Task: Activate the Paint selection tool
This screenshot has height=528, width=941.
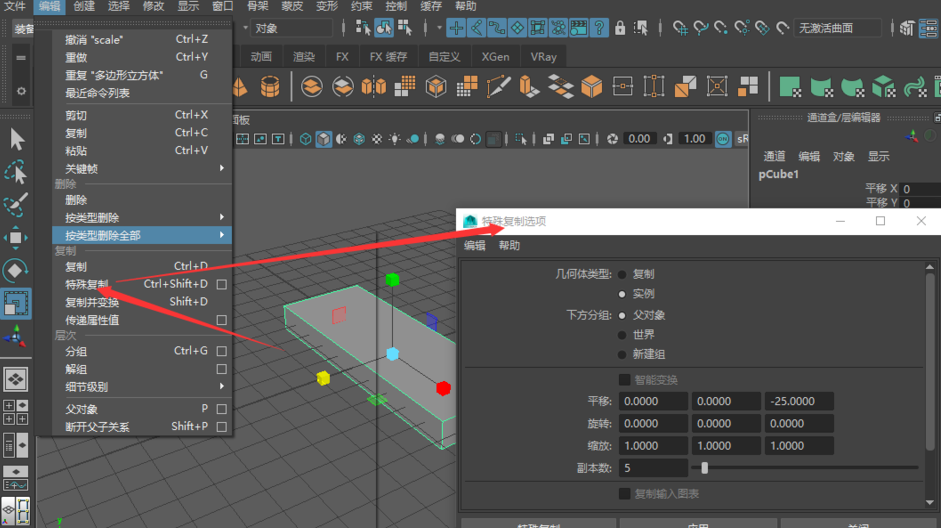Action: click(16, 205)
